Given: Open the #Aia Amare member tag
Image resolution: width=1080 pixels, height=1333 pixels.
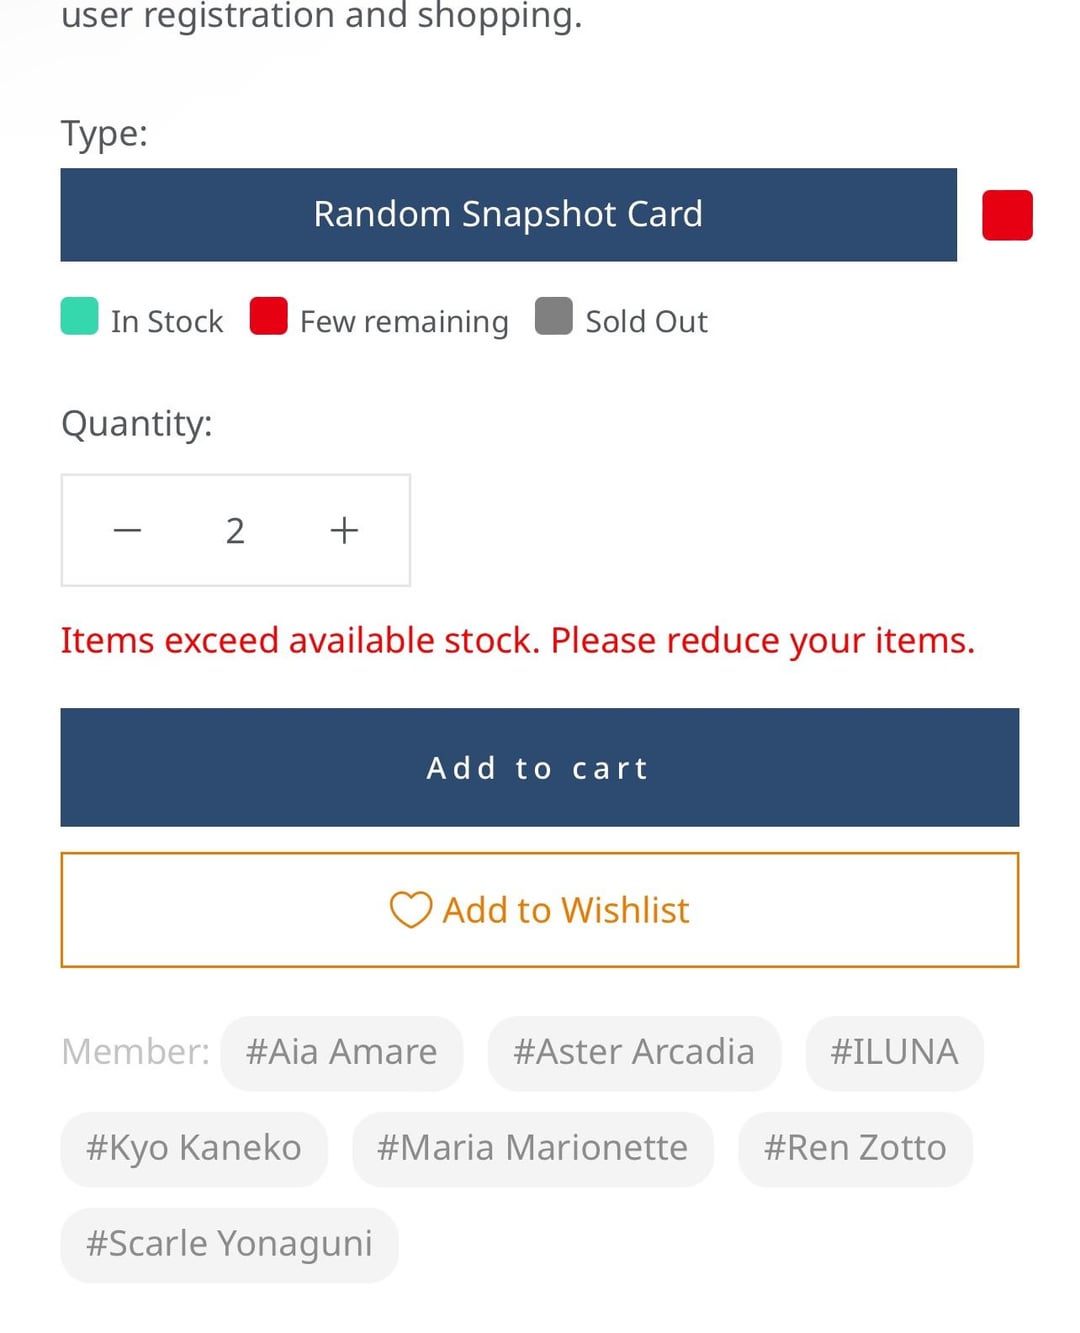Looking at the screenshot, I should [341, 1053].
